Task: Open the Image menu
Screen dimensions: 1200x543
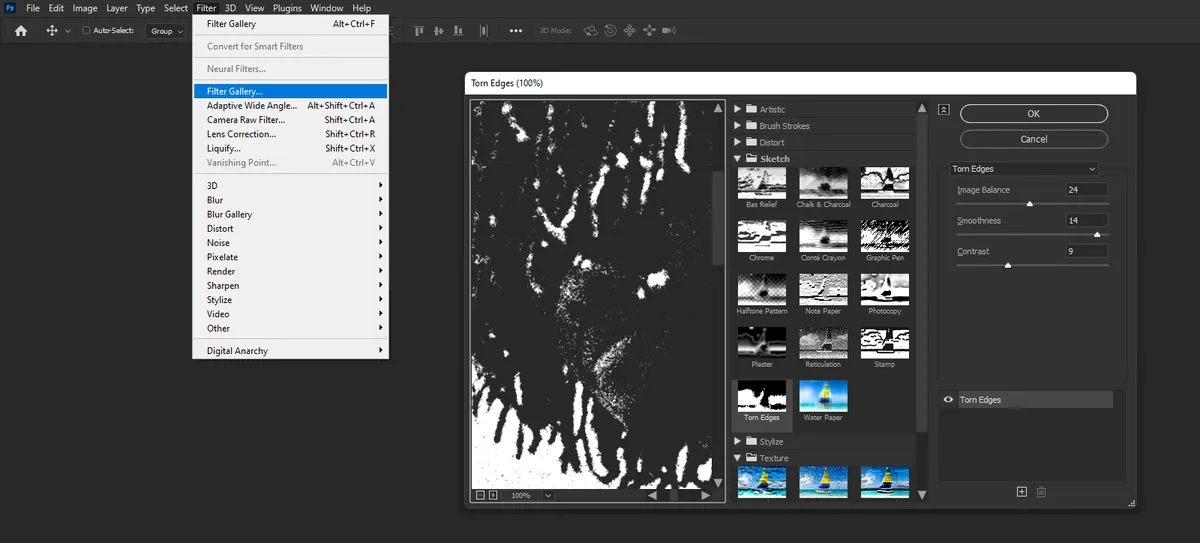Action: click(x=85, y=8)
